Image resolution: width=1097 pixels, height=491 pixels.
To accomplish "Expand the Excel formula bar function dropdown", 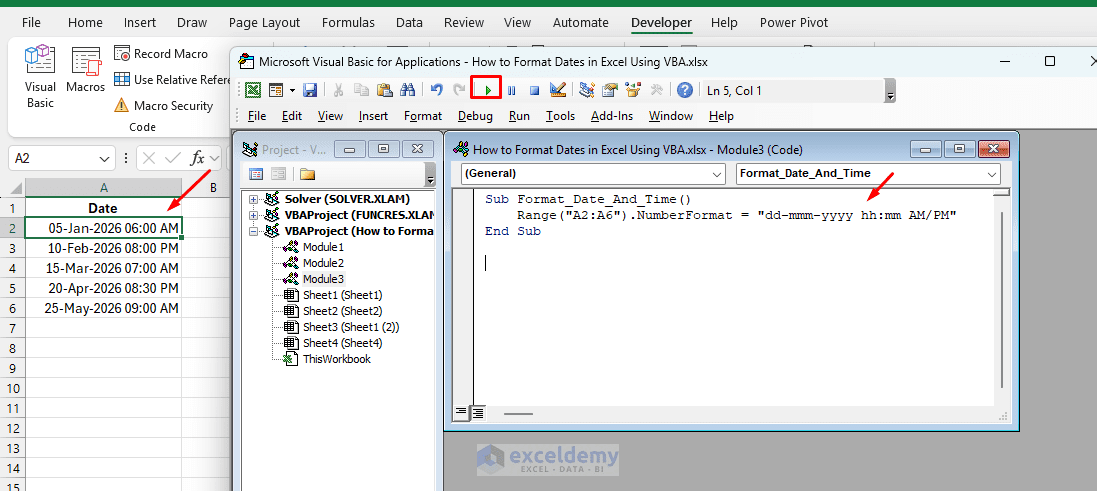I will (x=213, y=159).
